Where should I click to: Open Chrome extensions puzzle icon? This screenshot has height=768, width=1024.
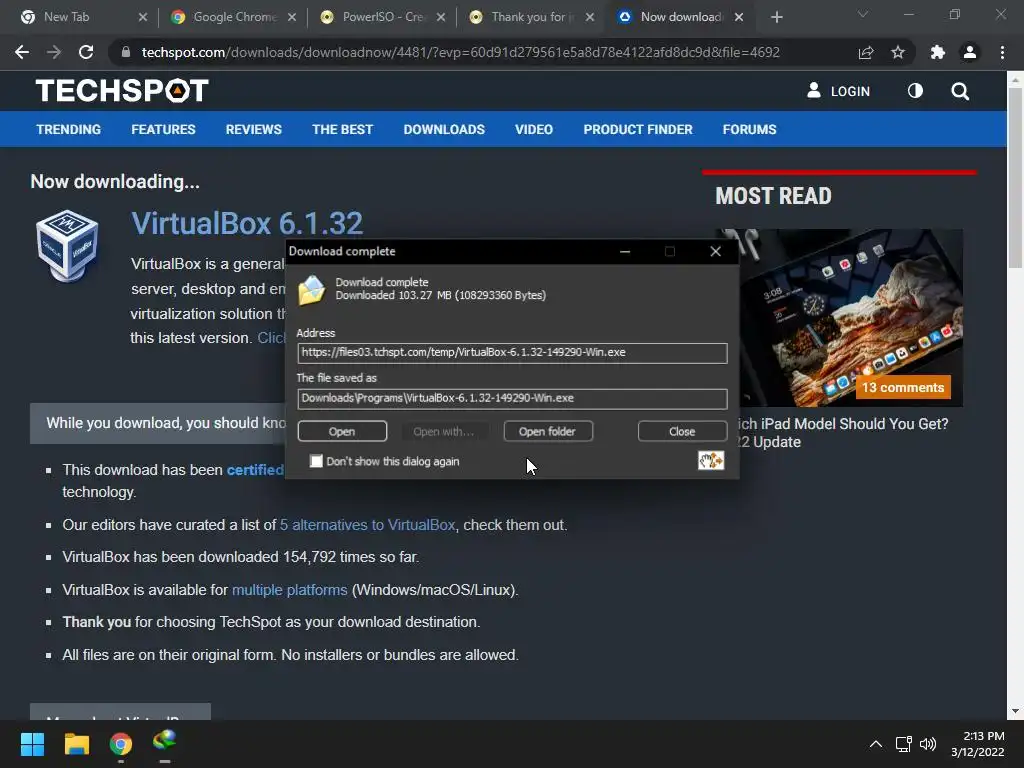(x=938, y=52)
